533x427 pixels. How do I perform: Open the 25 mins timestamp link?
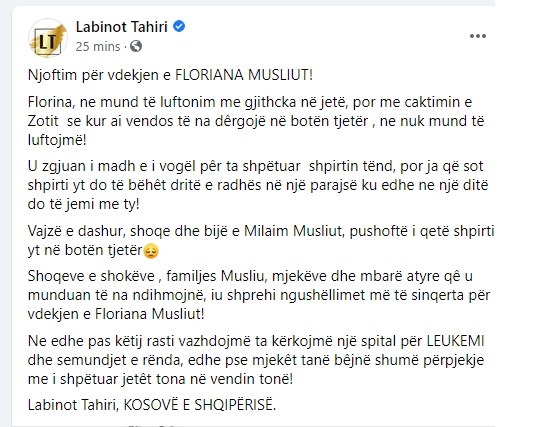click(98, 47)
